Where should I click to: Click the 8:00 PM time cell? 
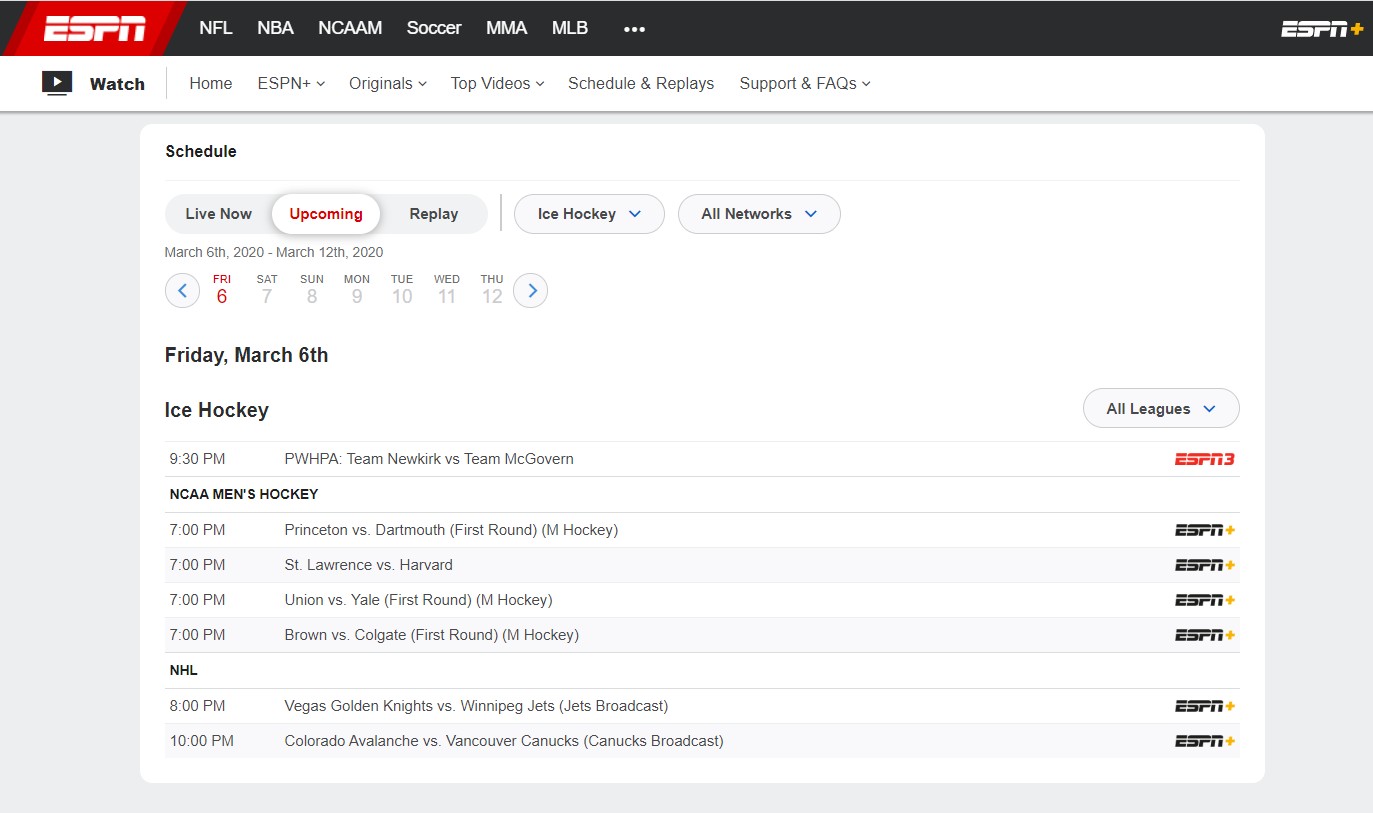[197, 706]
